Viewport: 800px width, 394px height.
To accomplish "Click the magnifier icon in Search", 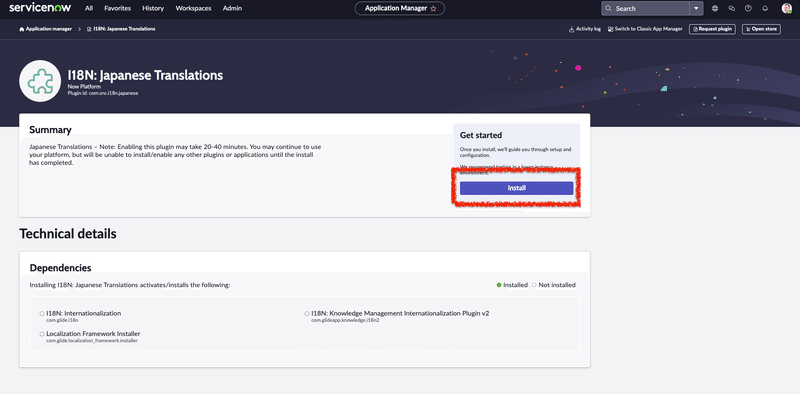I will [x=609, y=8].
